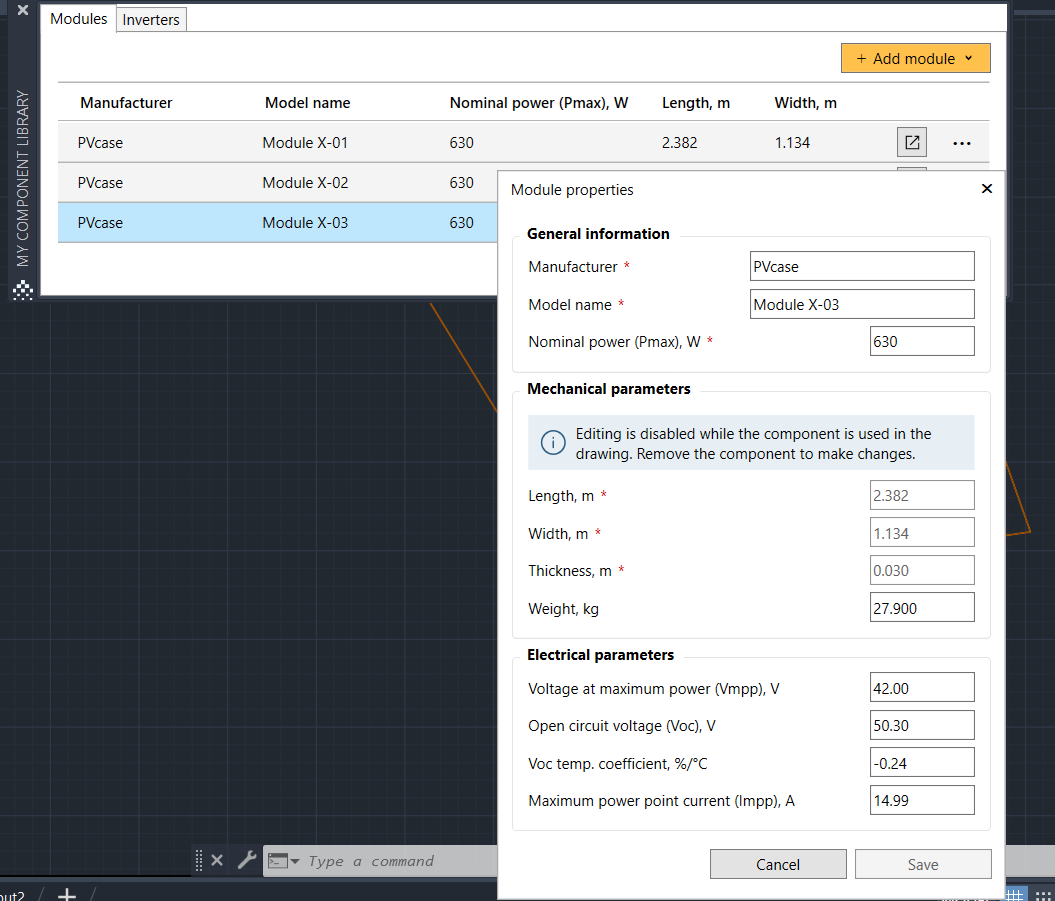Switch to the Inverters tab
This screenshot has height=901, width=1055.
151,20
